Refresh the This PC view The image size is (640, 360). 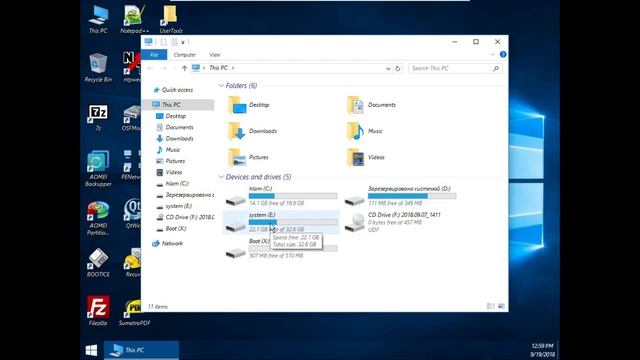[398, 68]
